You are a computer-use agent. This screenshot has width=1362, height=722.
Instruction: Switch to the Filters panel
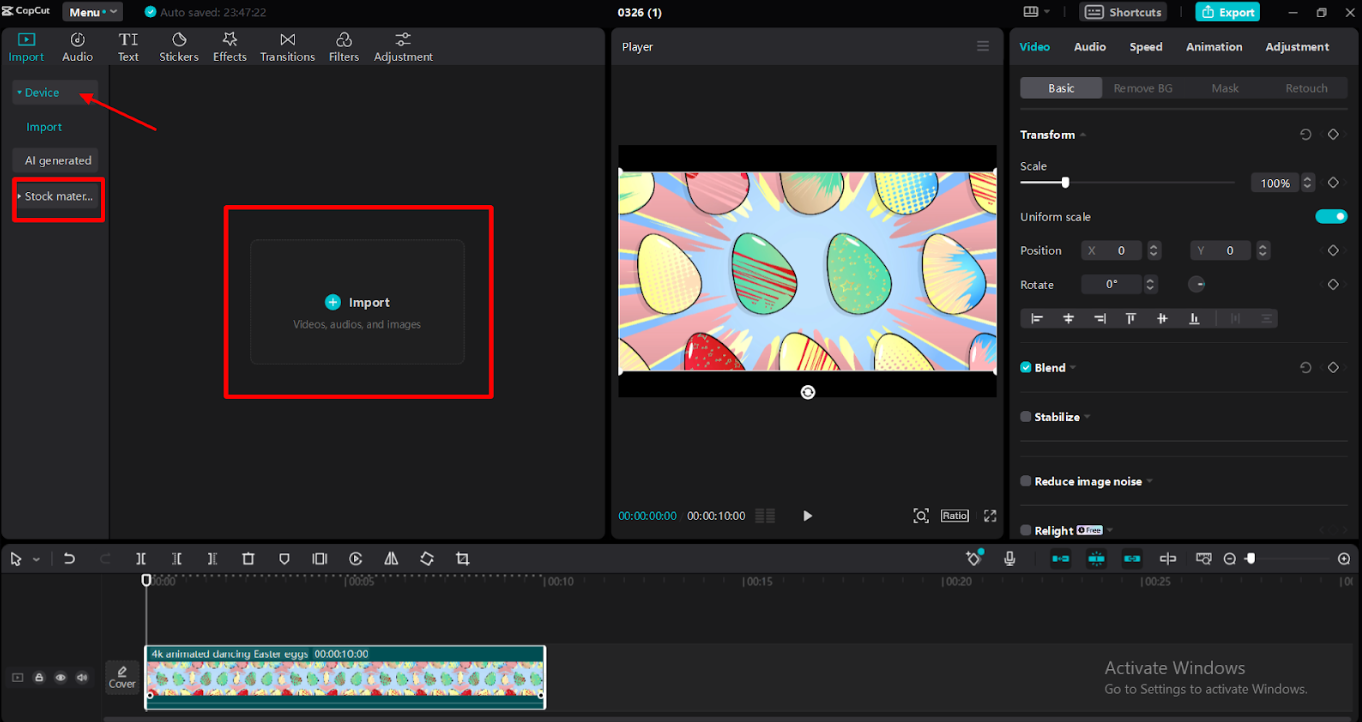pos(343,46)
